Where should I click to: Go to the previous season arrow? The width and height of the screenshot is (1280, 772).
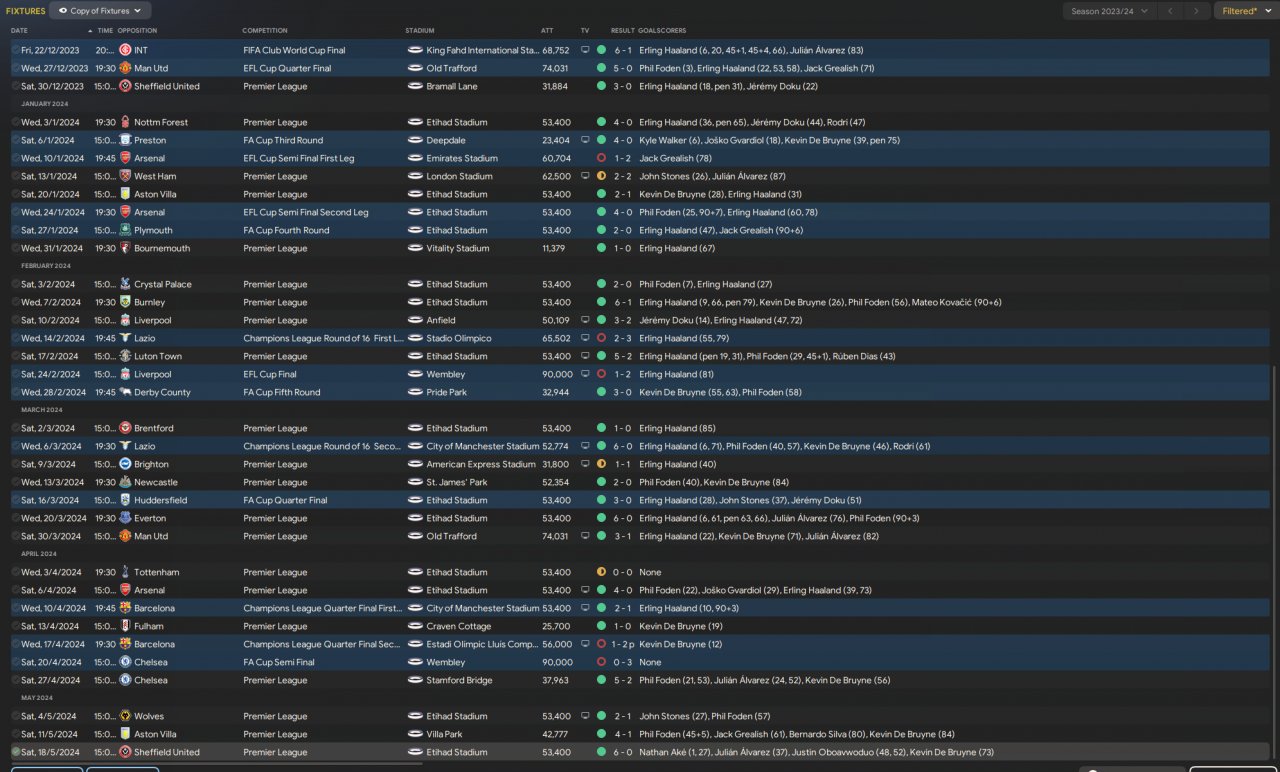point(1171,11)
